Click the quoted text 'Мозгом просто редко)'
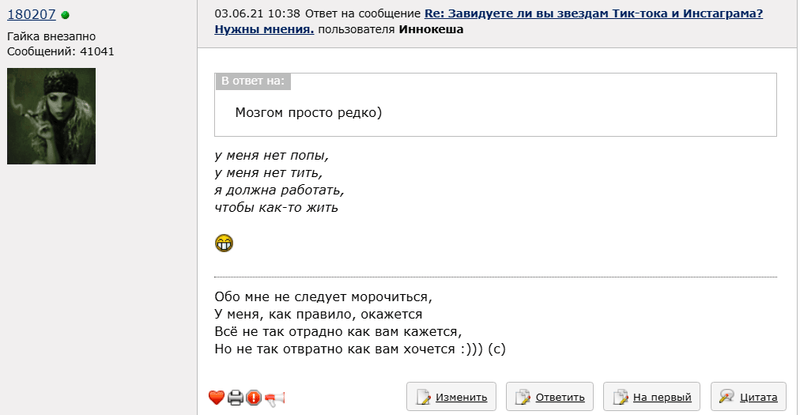This screenshot has width=800, height=415. click(x=309, y=113)
